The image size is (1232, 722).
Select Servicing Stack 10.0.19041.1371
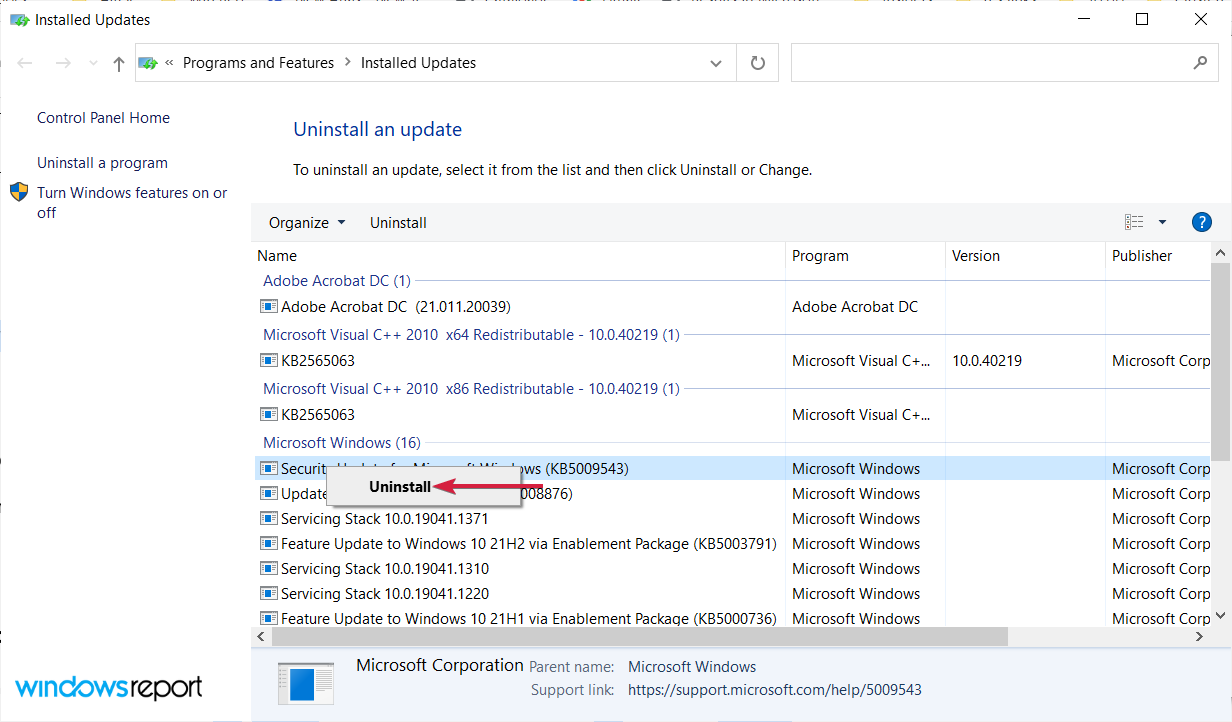[385, 519]
